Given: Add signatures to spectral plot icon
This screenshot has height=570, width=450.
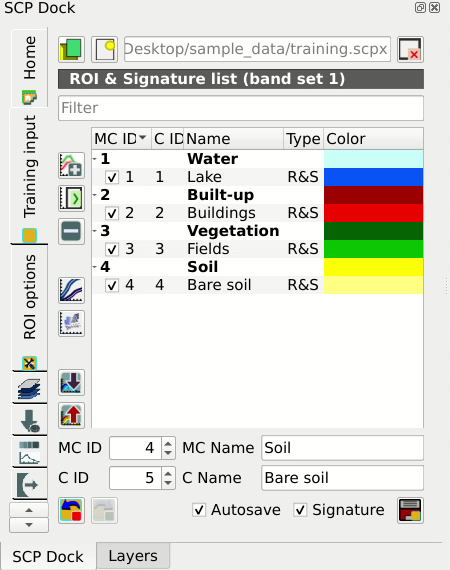Looking at the screenshot, I should click(x=71, y=290).
